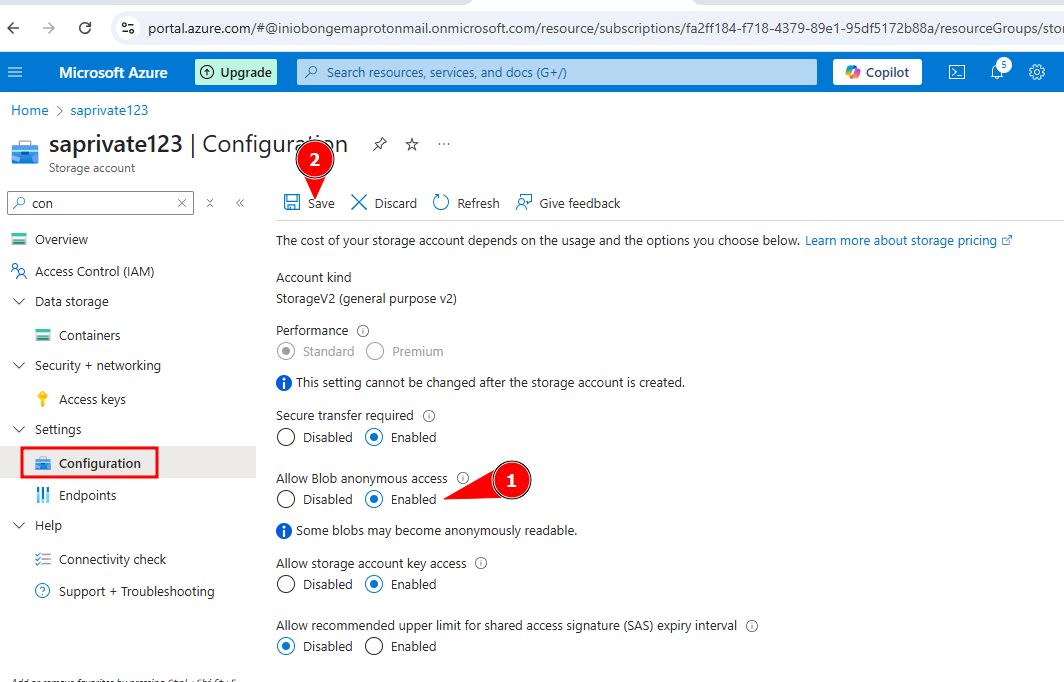Screen dimensions: 1064x682
Task: Click the browser back arrow
Action: pyautogui.click(x=14, y=28)
